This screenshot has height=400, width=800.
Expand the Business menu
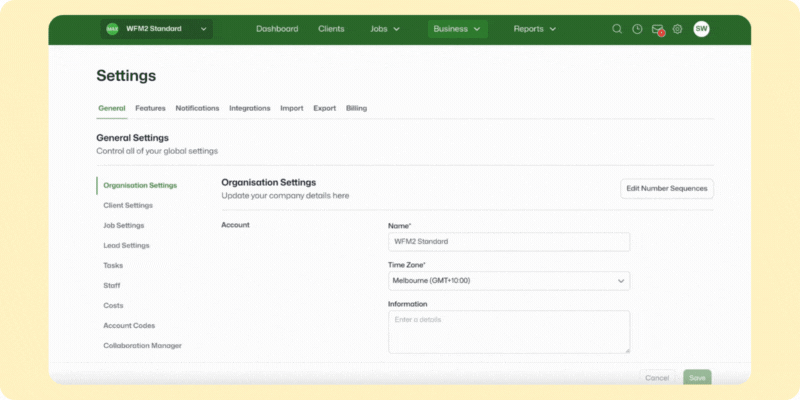pyautogui.click(x=457, y=29)
